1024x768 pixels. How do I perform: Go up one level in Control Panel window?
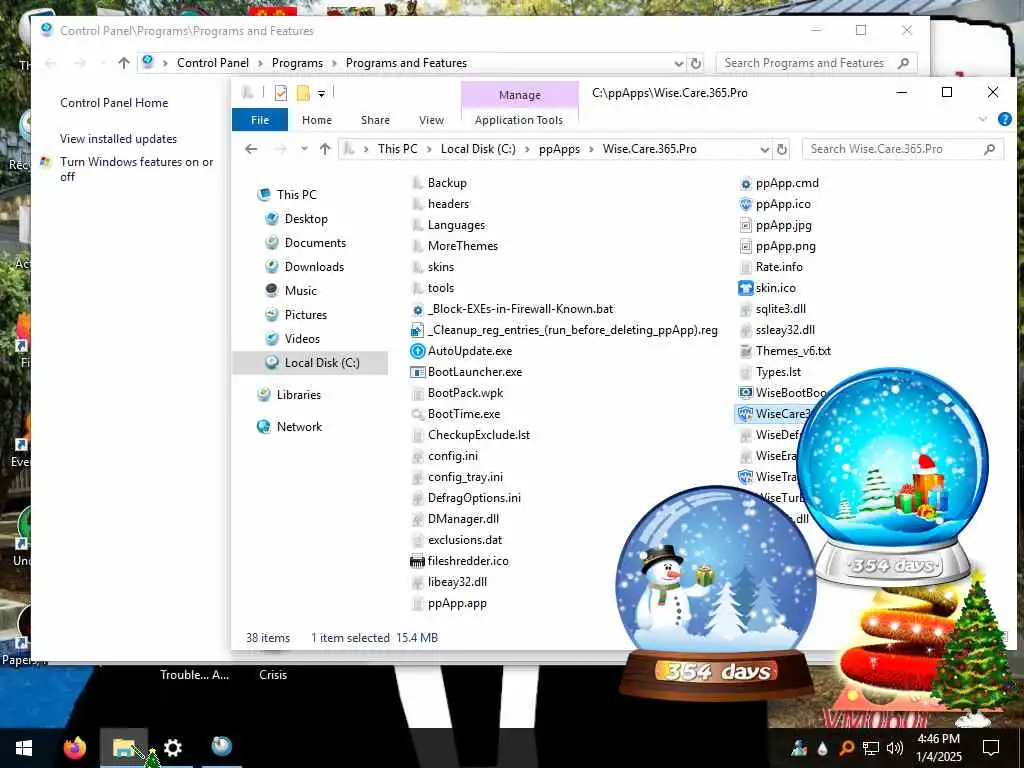[124, 63]
